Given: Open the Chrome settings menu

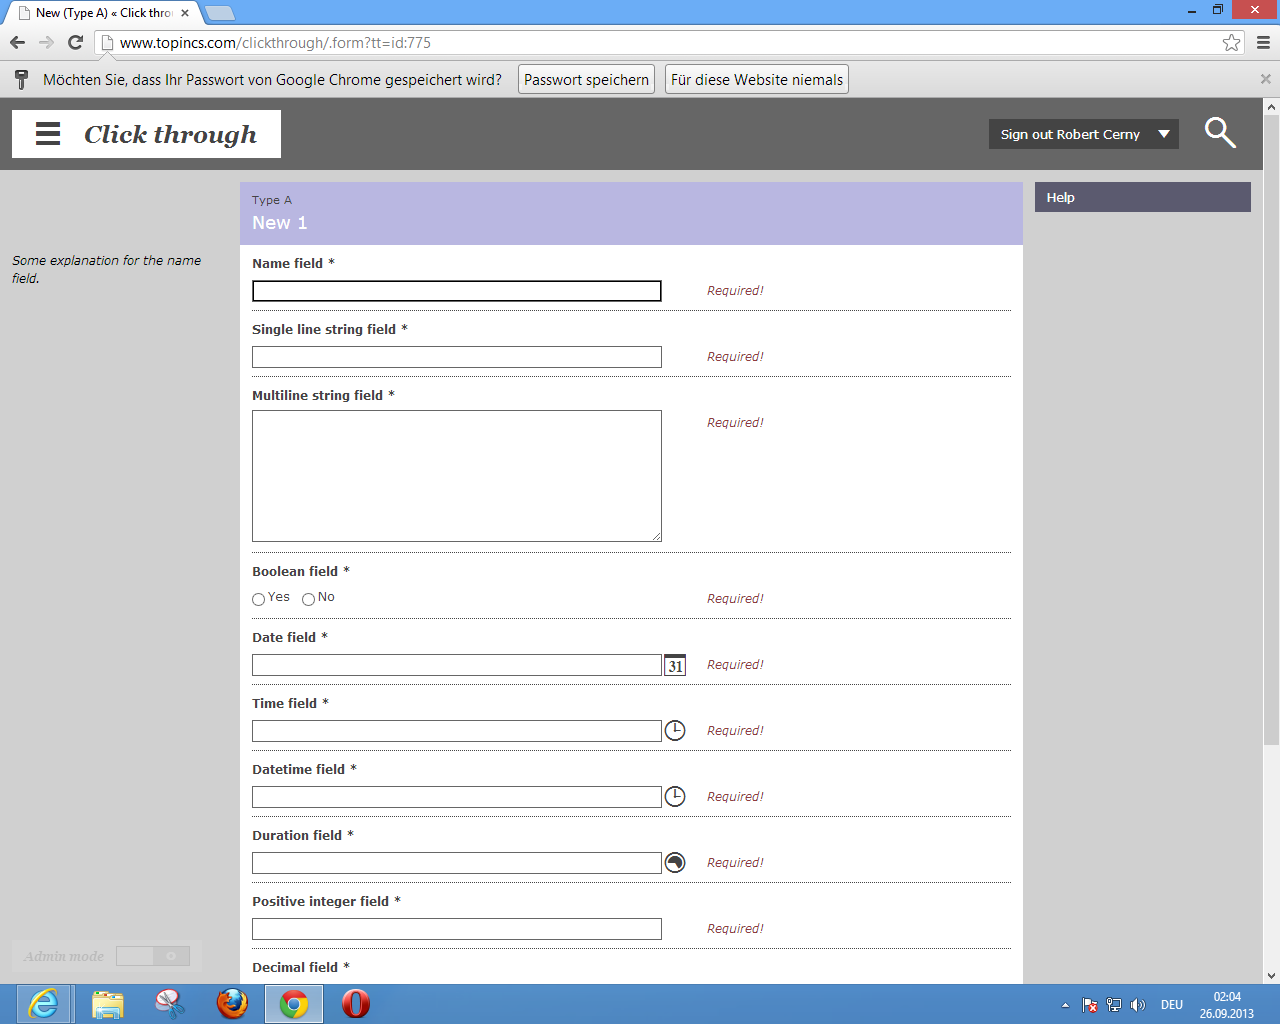Looking at the screenshot, I should [x=1263, y=43].
